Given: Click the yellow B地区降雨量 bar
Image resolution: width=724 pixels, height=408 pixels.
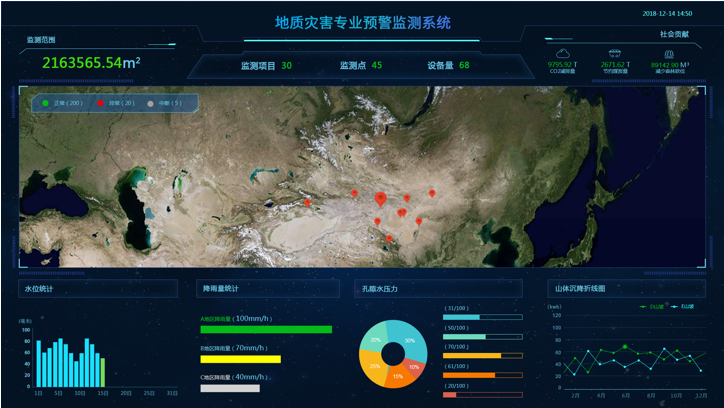Looking at the screenshot, I should point(240,358).
